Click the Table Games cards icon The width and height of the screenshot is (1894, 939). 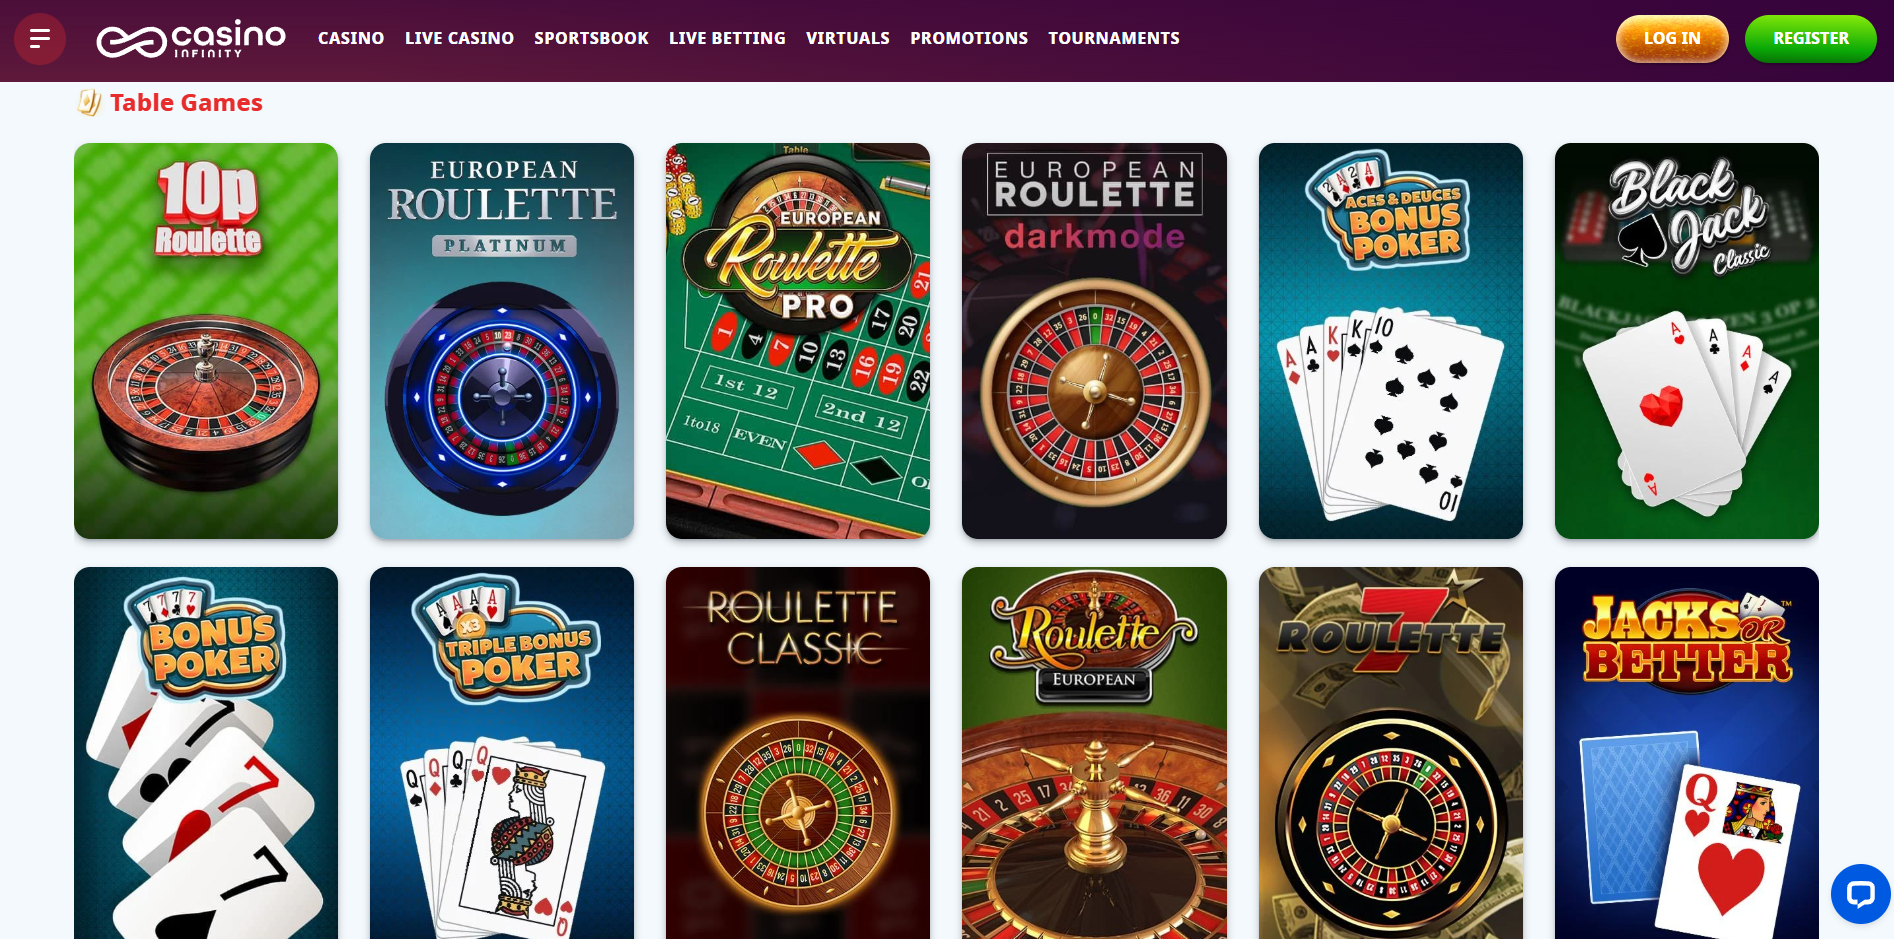tap(89, 102)
